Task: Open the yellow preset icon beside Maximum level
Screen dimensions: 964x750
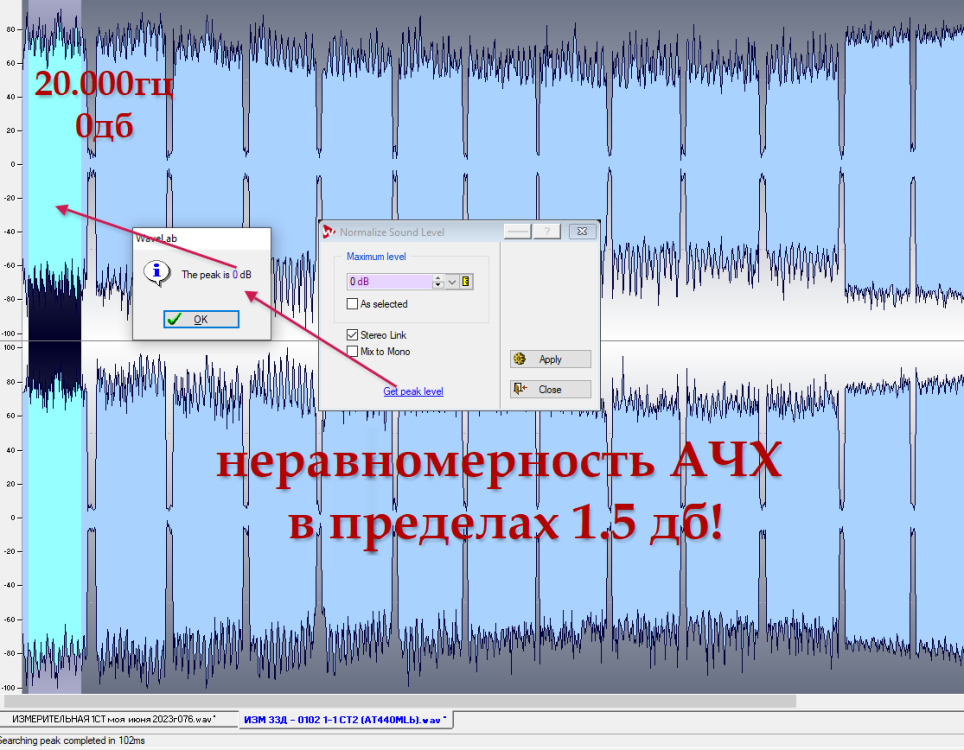Action: 467,282
